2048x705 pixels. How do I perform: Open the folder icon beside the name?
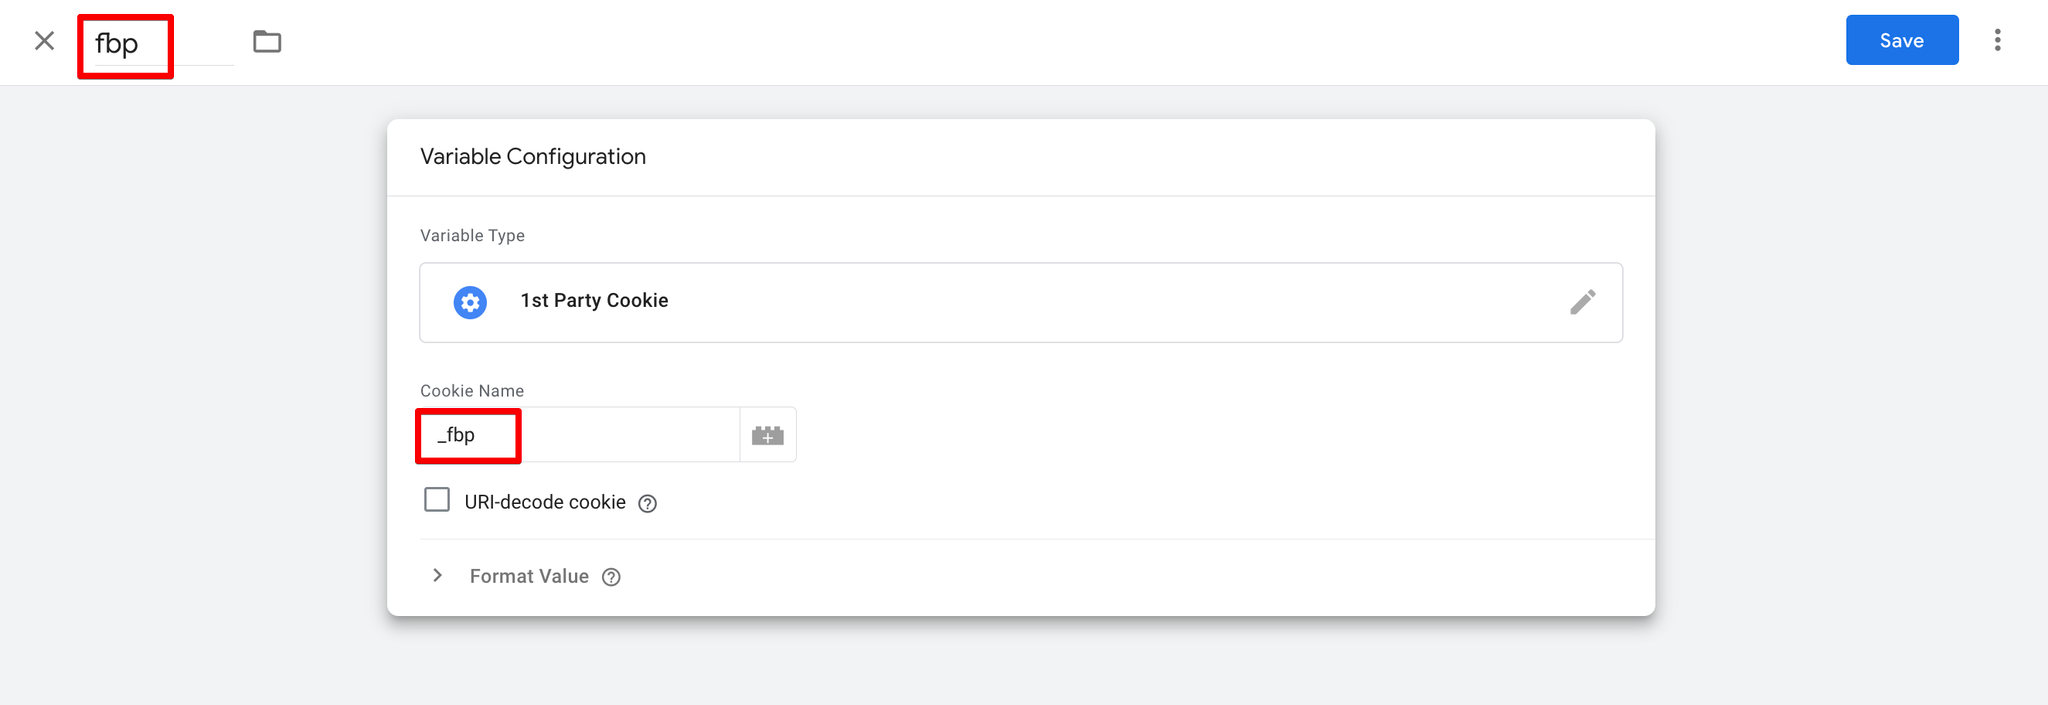(267, 42)
